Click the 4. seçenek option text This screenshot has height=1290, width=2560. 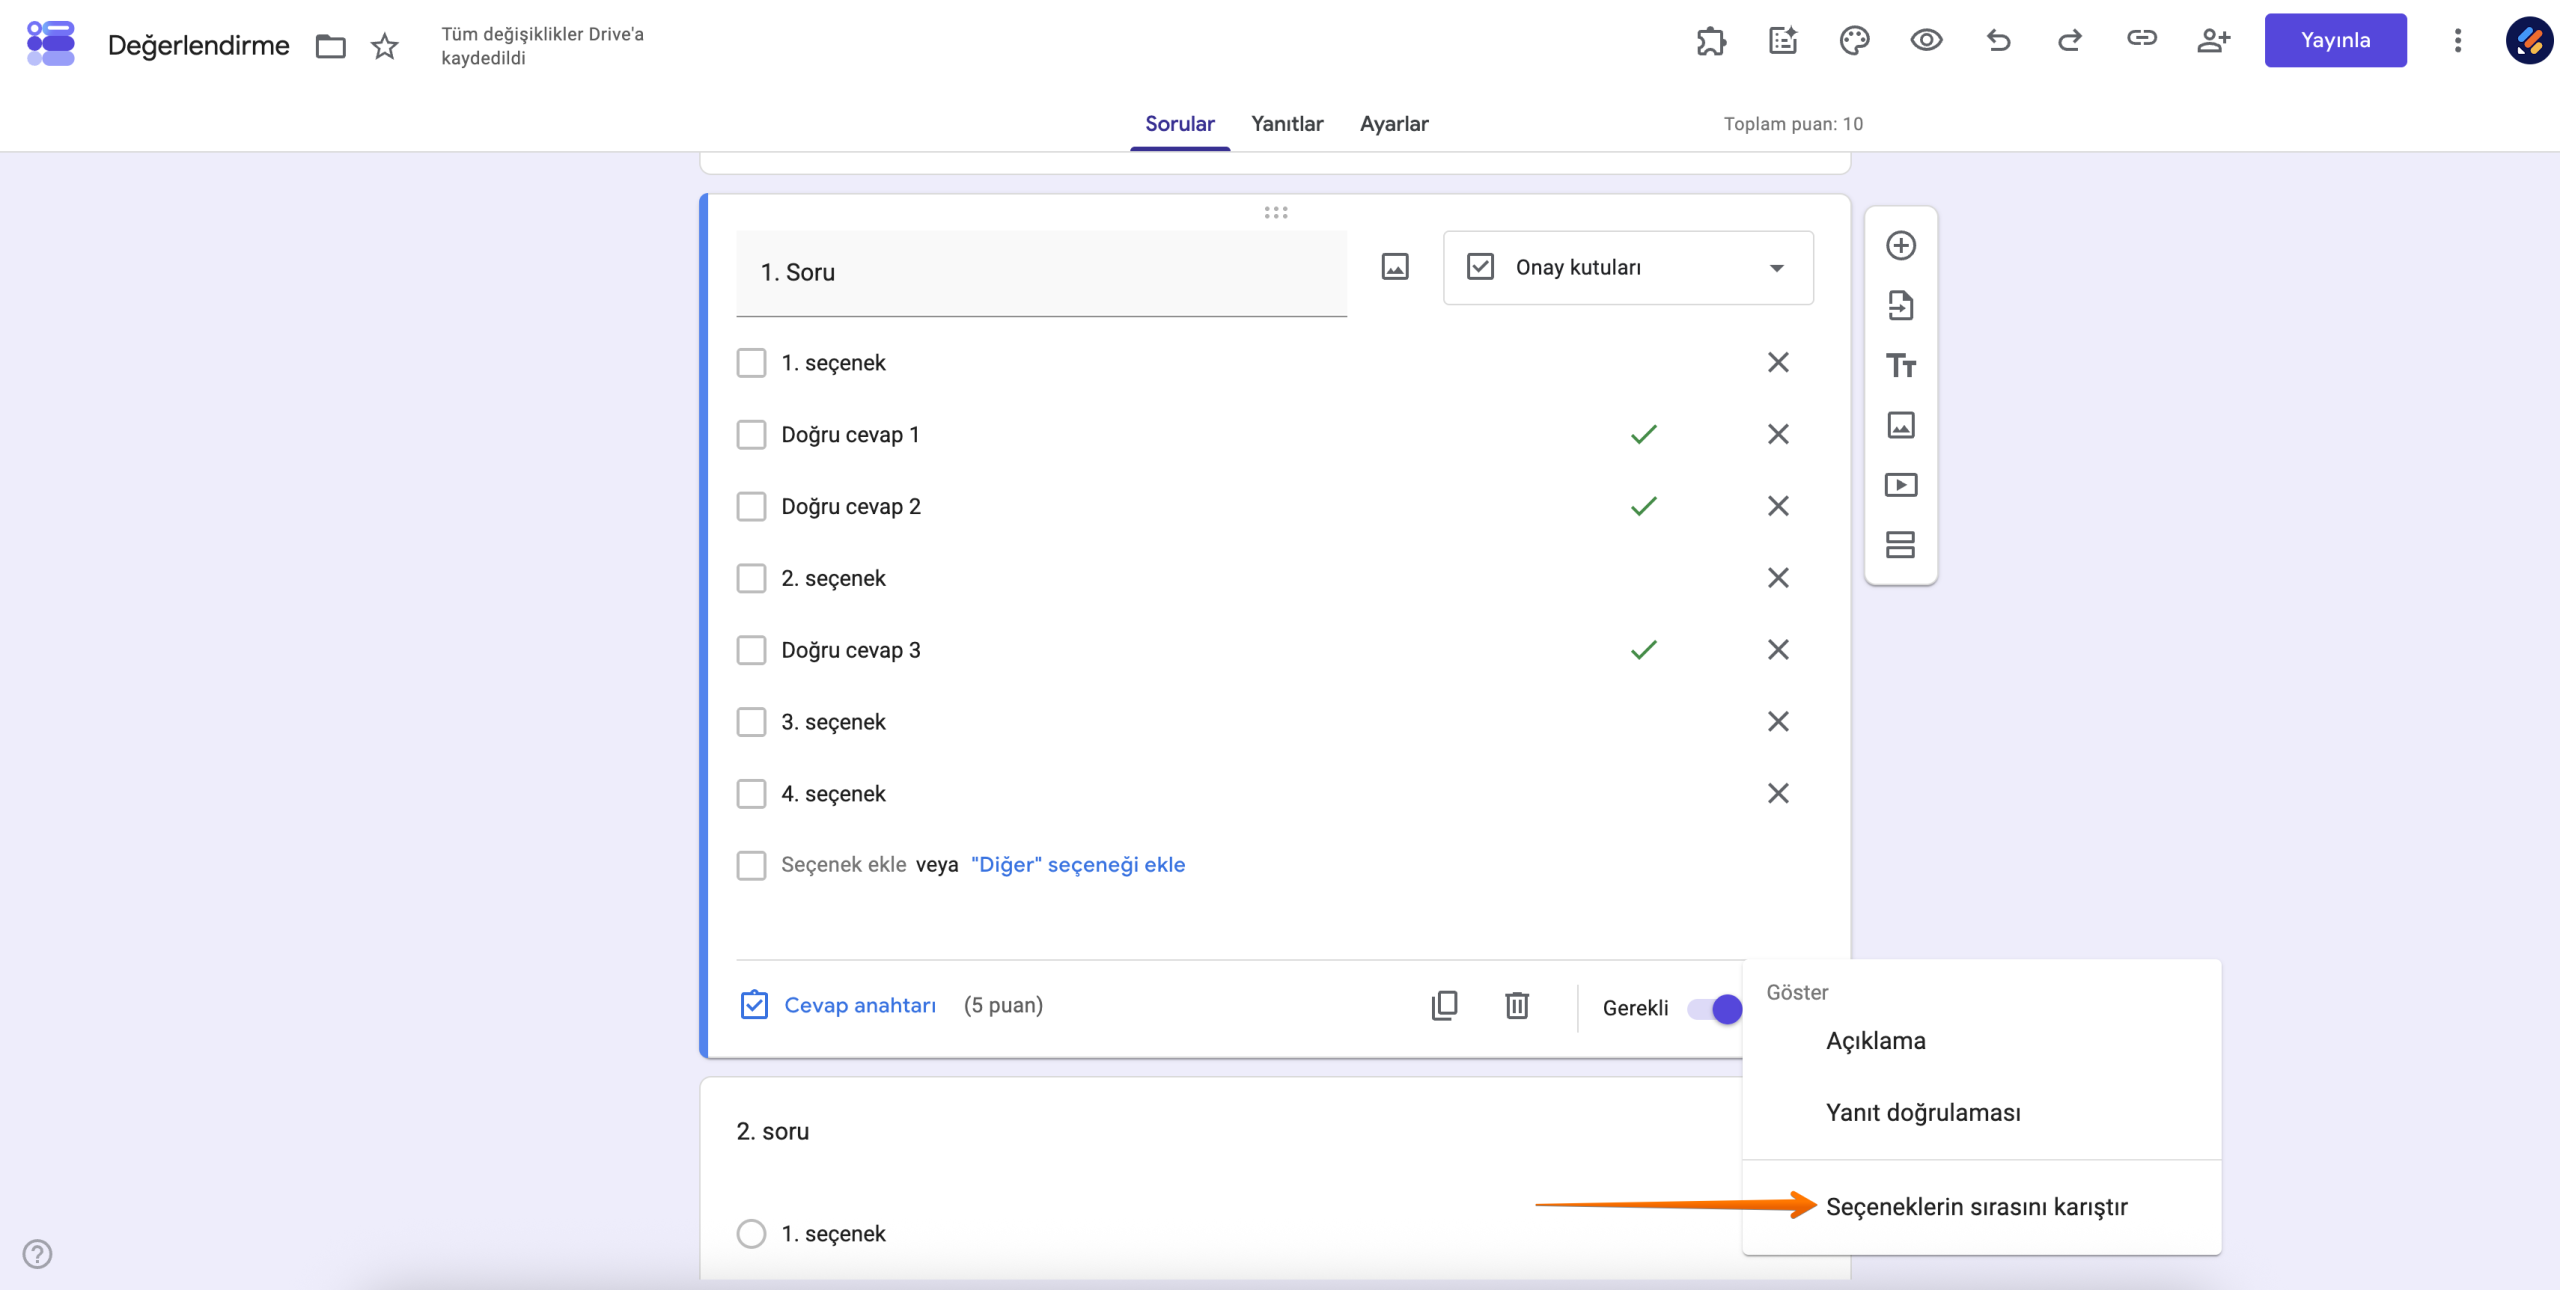[833, 795]
